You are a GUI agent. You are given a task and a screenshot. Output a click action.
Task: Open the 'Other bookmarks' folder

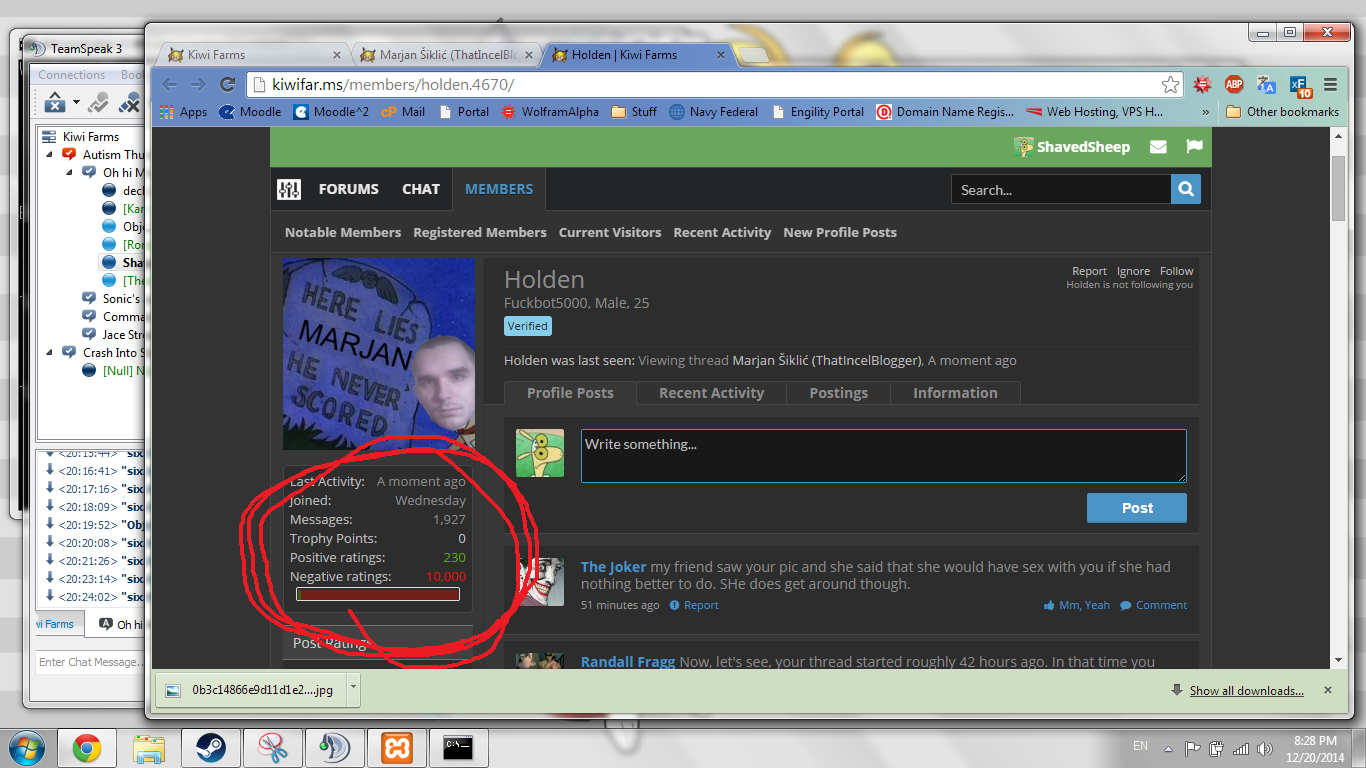coord(1282,112)
